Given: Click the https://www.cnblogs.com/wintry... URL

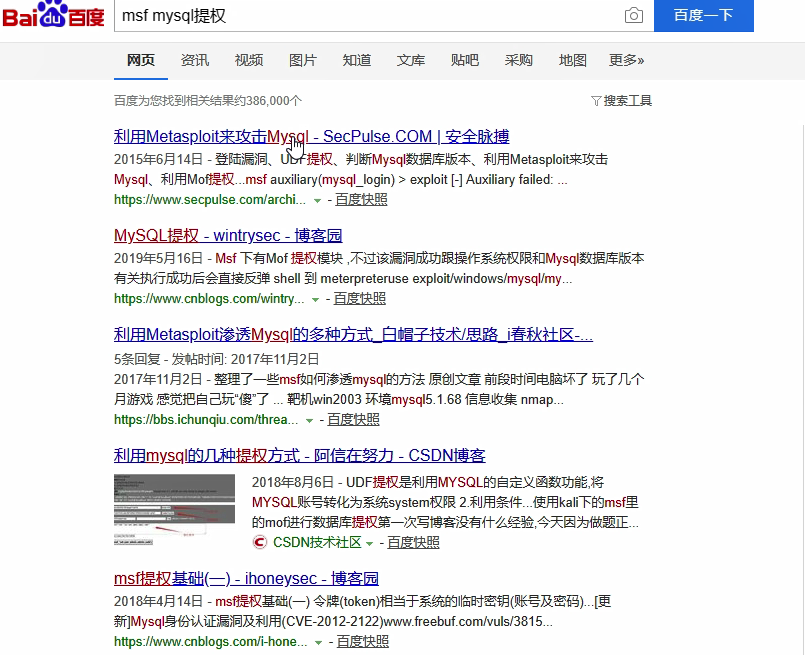Looking at the screenshot, I should click(x=209, y=299).
